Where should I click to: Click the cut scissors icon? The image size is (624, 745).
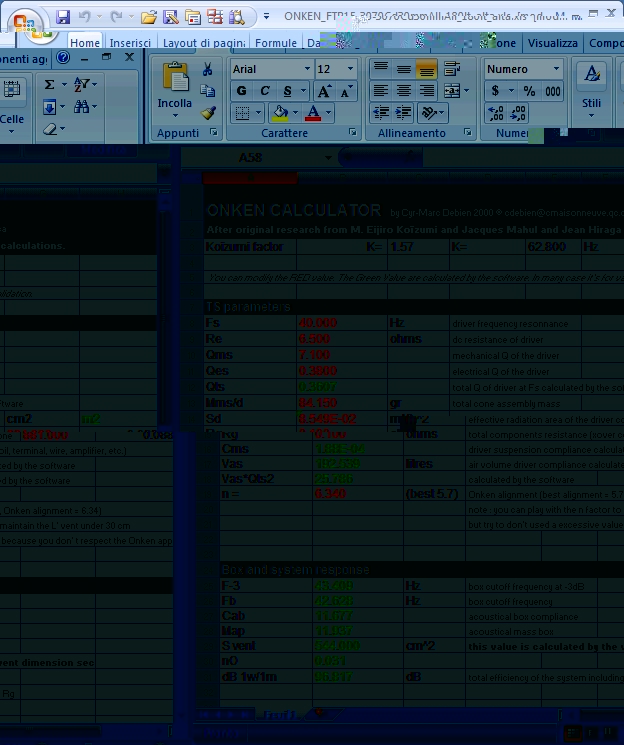(x=208, y=69)
